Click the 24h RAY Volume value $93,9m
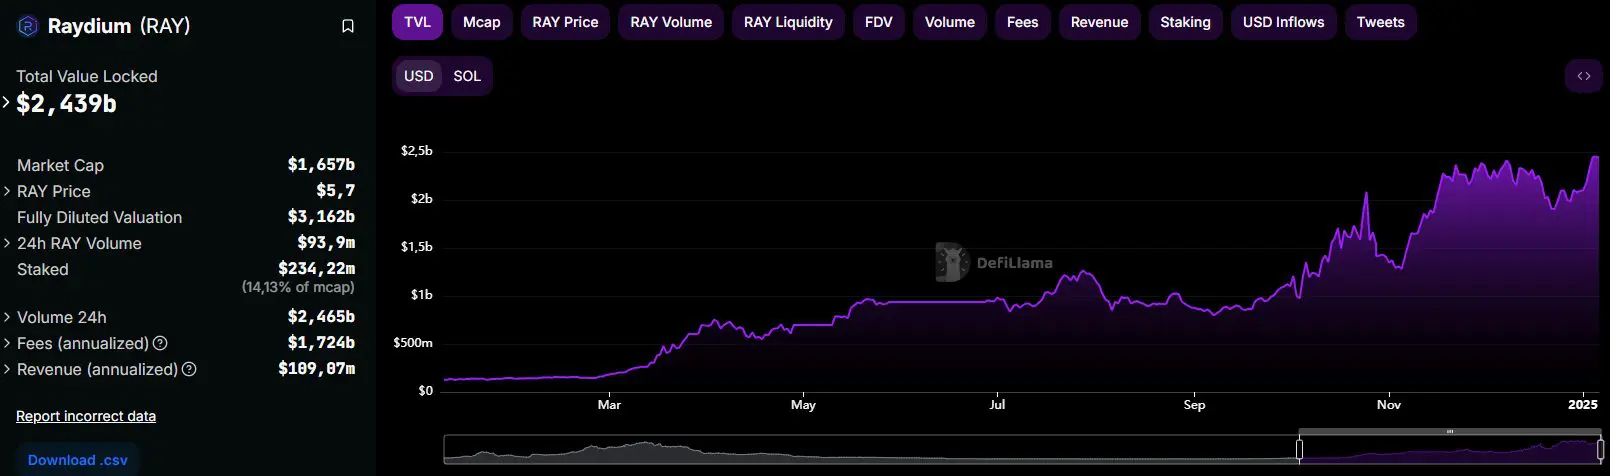Screen dimensions: 1610x476 326,242
